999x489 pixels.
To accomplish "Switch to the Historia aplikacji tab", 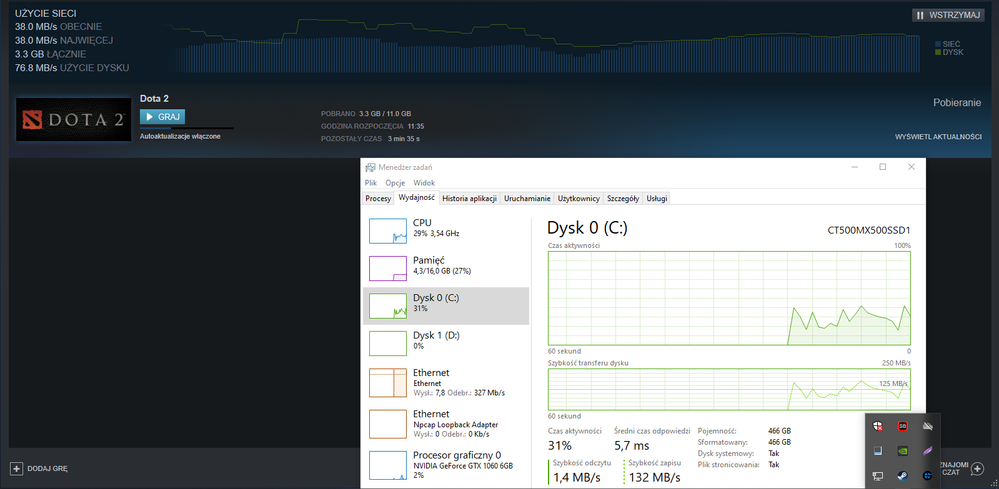I will 469,199.
